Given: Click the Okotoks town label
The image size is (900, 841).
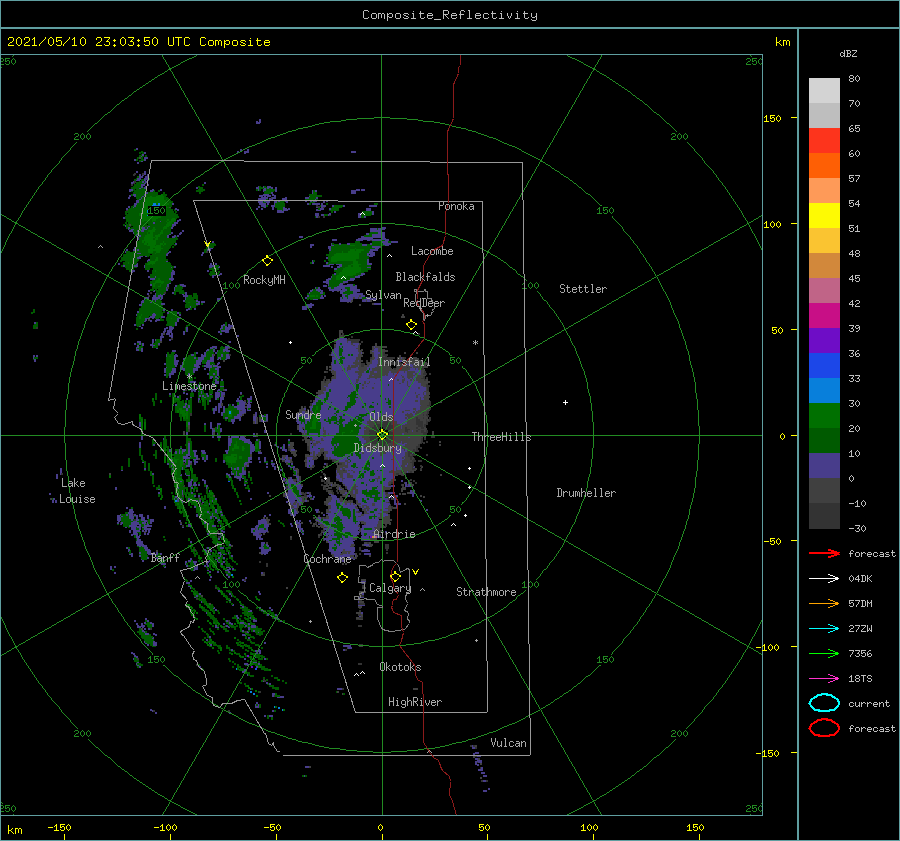Looking at the screenshot, I should (x=400, y=667).
